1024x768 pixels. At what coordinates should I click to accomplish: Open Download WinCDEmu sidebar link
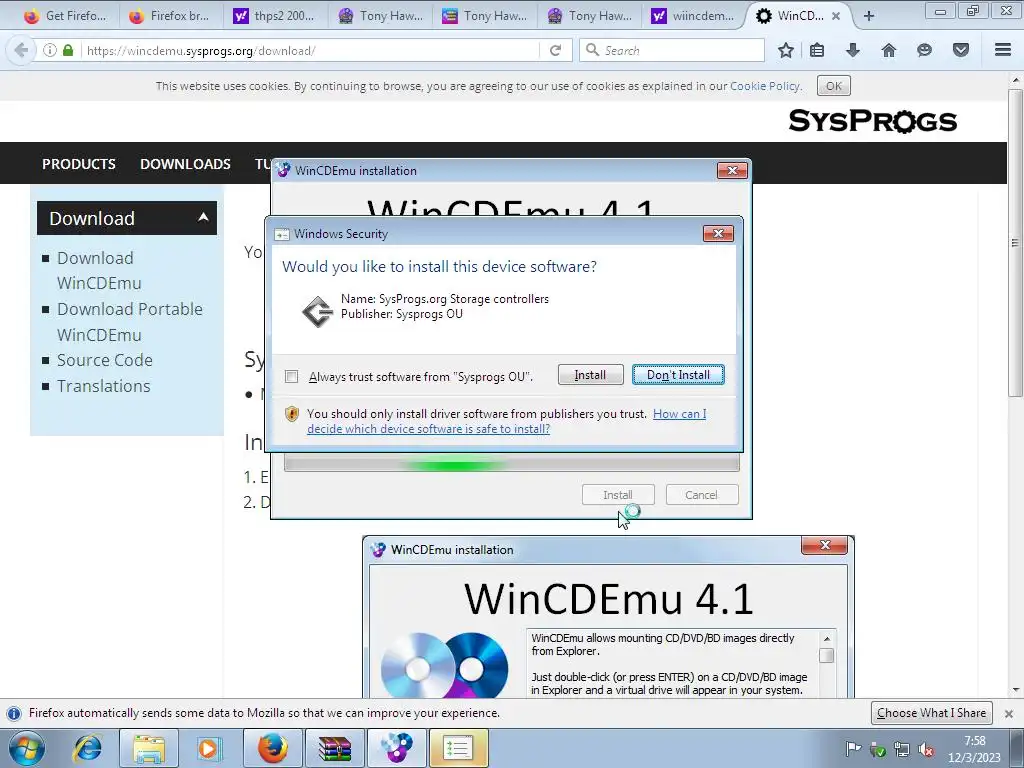(x=99, y=270)
